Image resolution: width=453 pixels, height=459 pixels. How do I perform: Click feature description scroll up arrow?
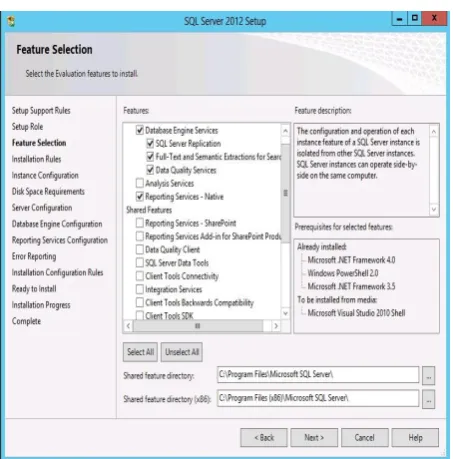point(434,132)
